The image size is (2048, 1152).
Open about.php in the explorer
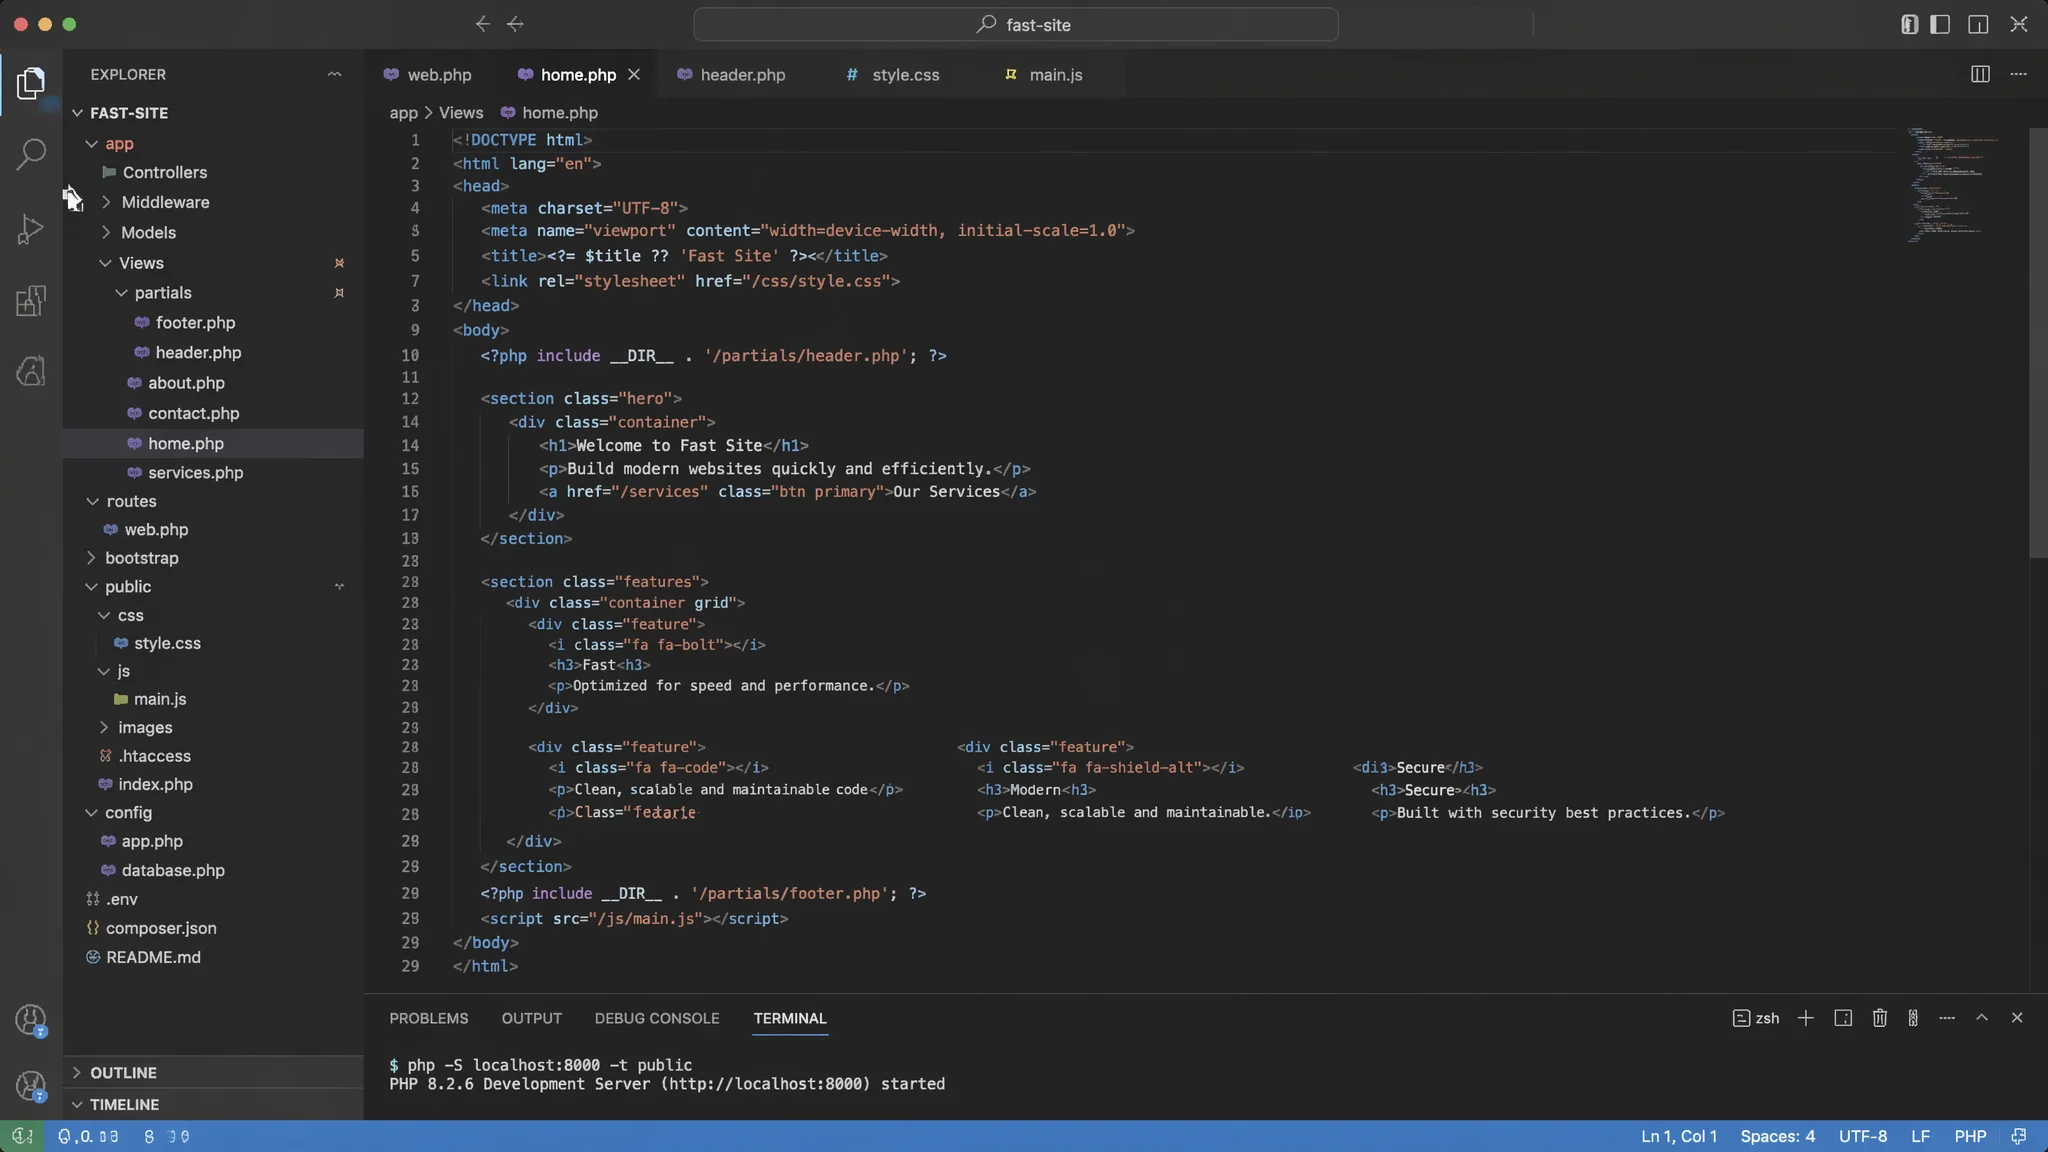pyautogui.click(x=186, y=383)
